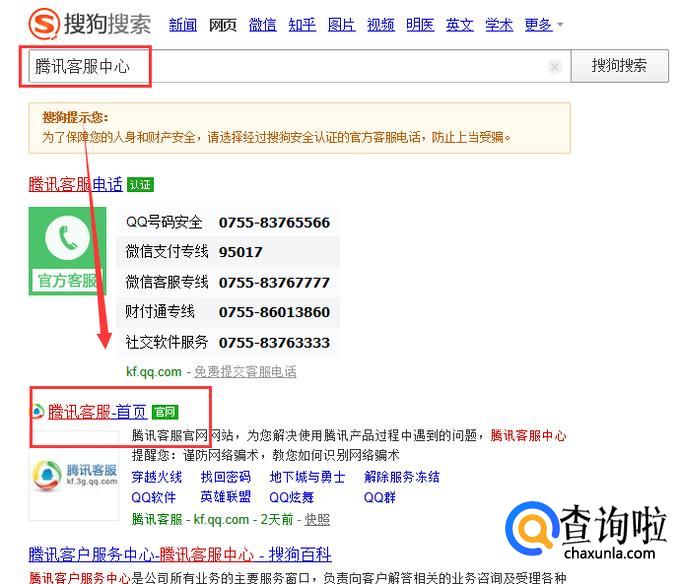Click the green phone 官方客服 icon
679x584 pixels.
coord(68,251)
